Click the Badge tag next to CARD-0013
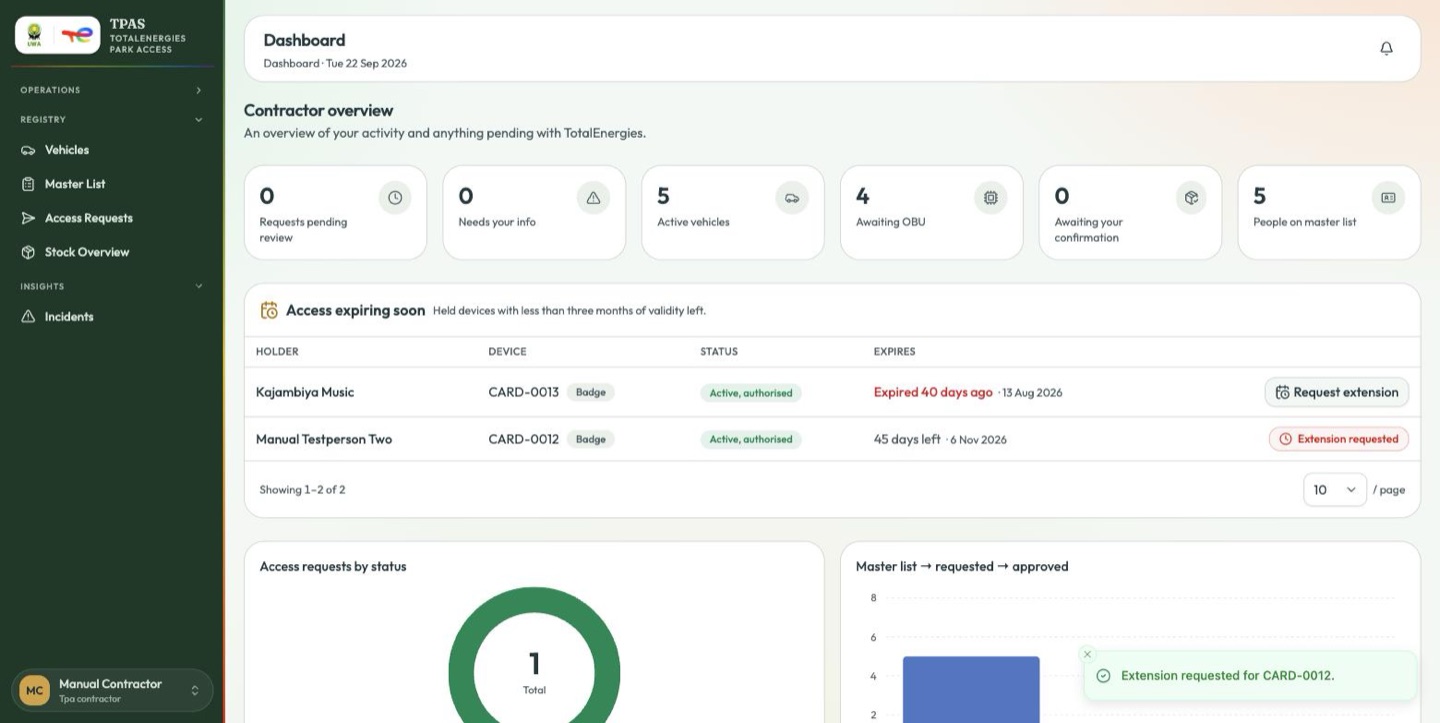The height and width of the screenshot is (723, 1440). (591, 392)
